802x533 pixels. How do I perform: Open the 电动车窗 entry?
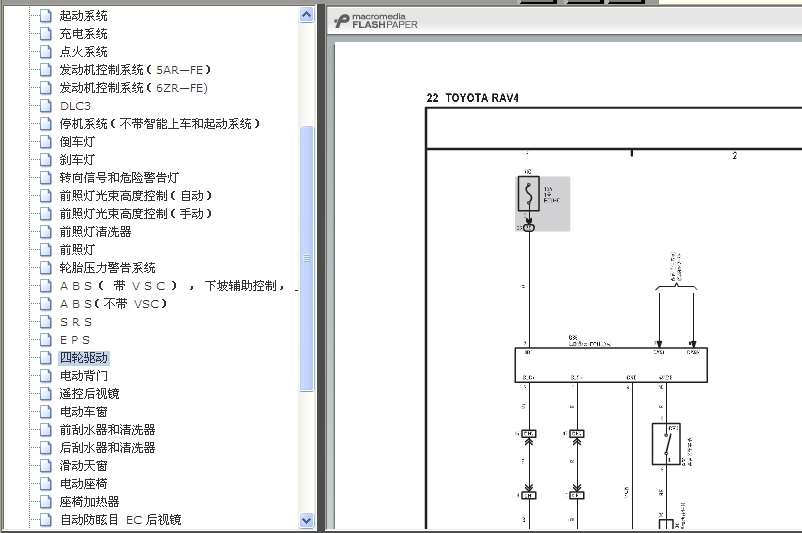pyautogui.click(x=83, y=412)
